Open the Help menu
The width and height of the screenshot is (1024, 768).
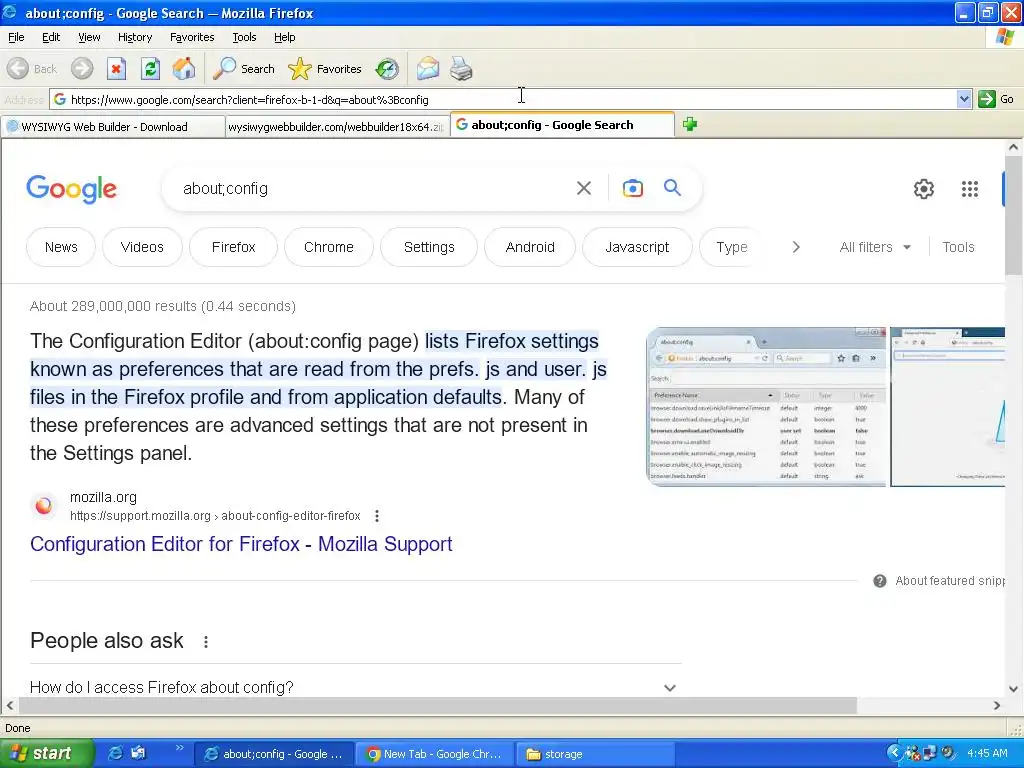pyautogui.click(x=284, y=37)
